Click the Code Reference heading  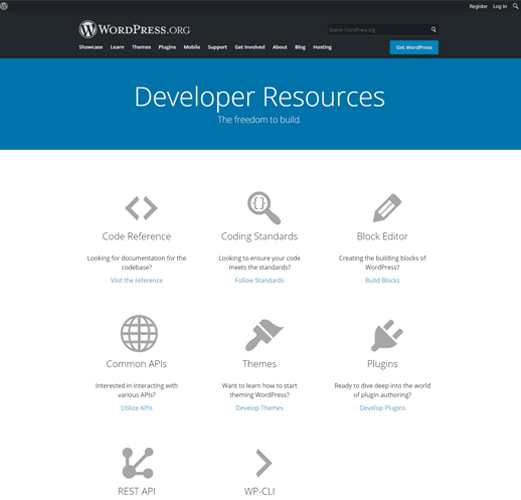click(x=137, y=236)
